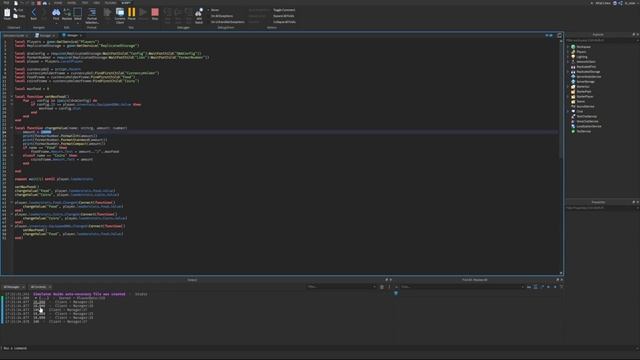The image size is (640, 360).
Task: Click Toggle Comment
Action: (x=284, y=10)
